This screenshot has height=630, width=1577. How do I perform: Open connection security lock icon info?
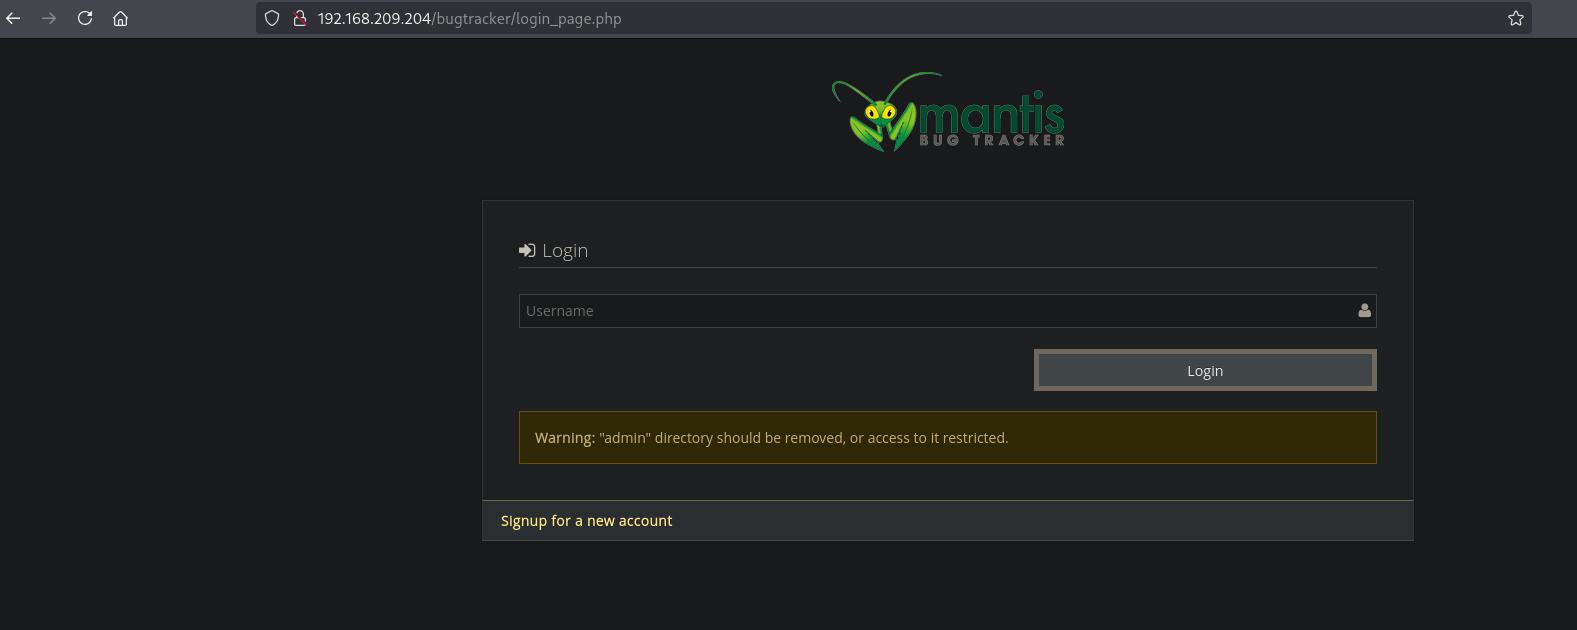pos(299,18)
